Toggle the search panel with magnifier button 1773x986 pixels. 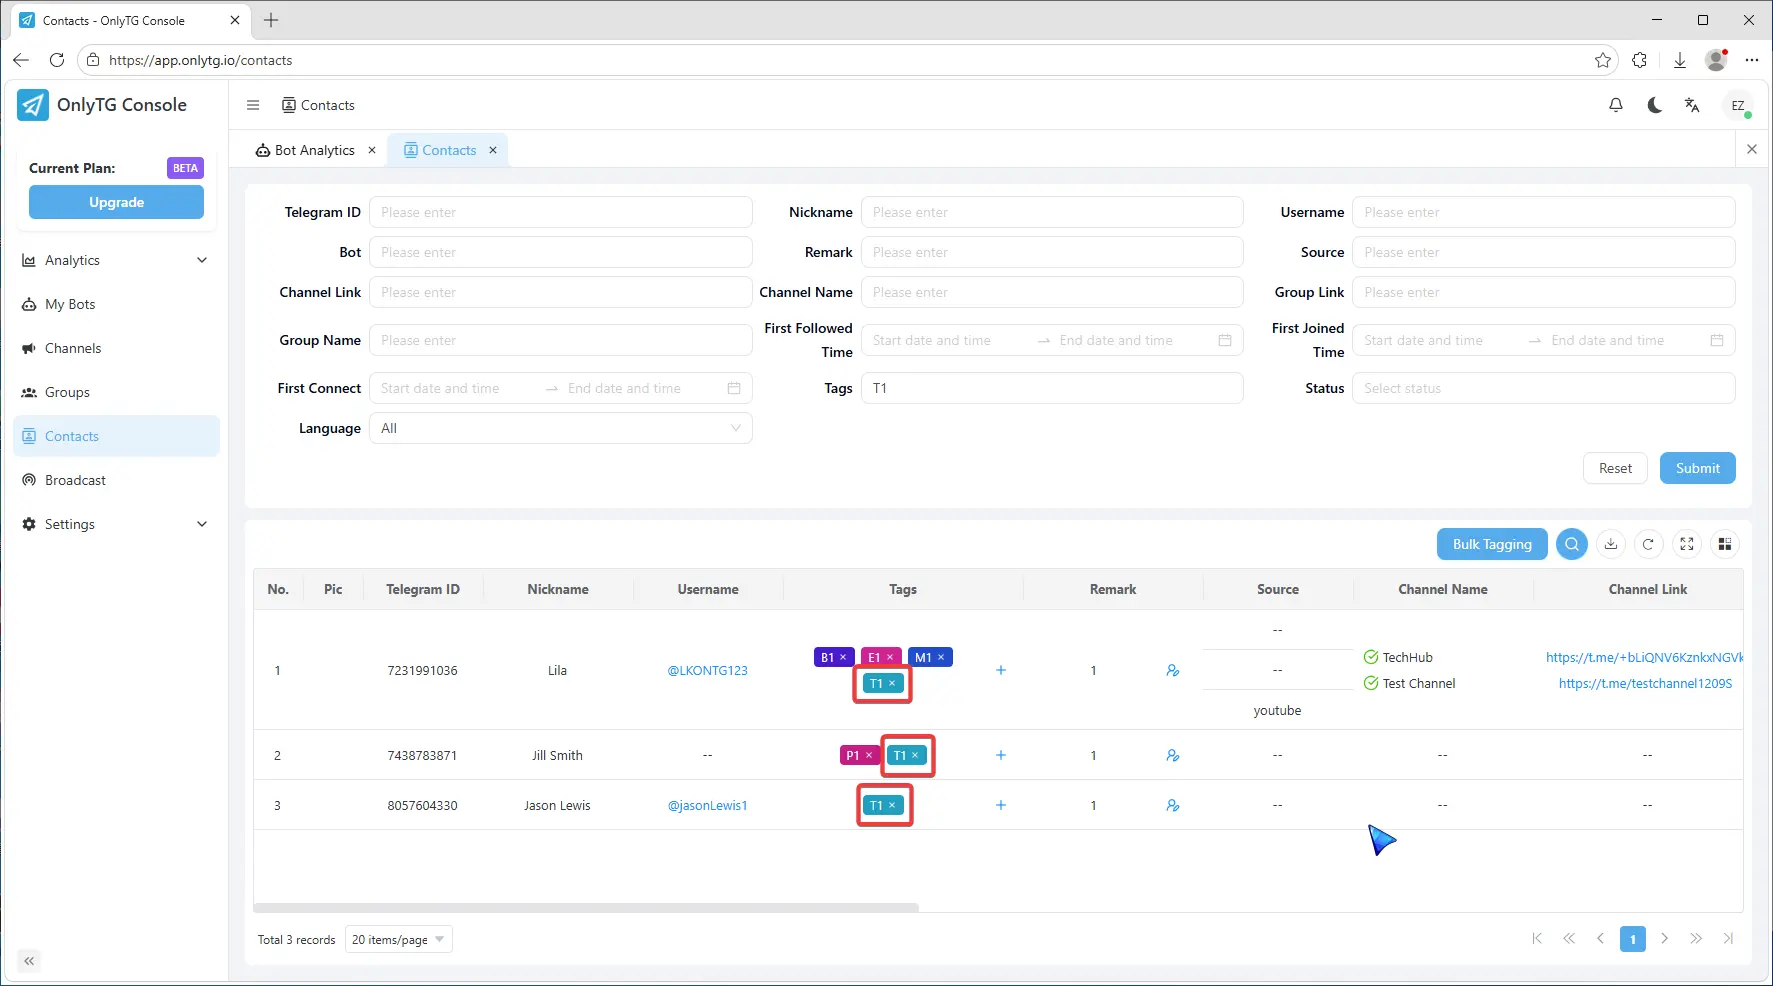click(1571, 544)
